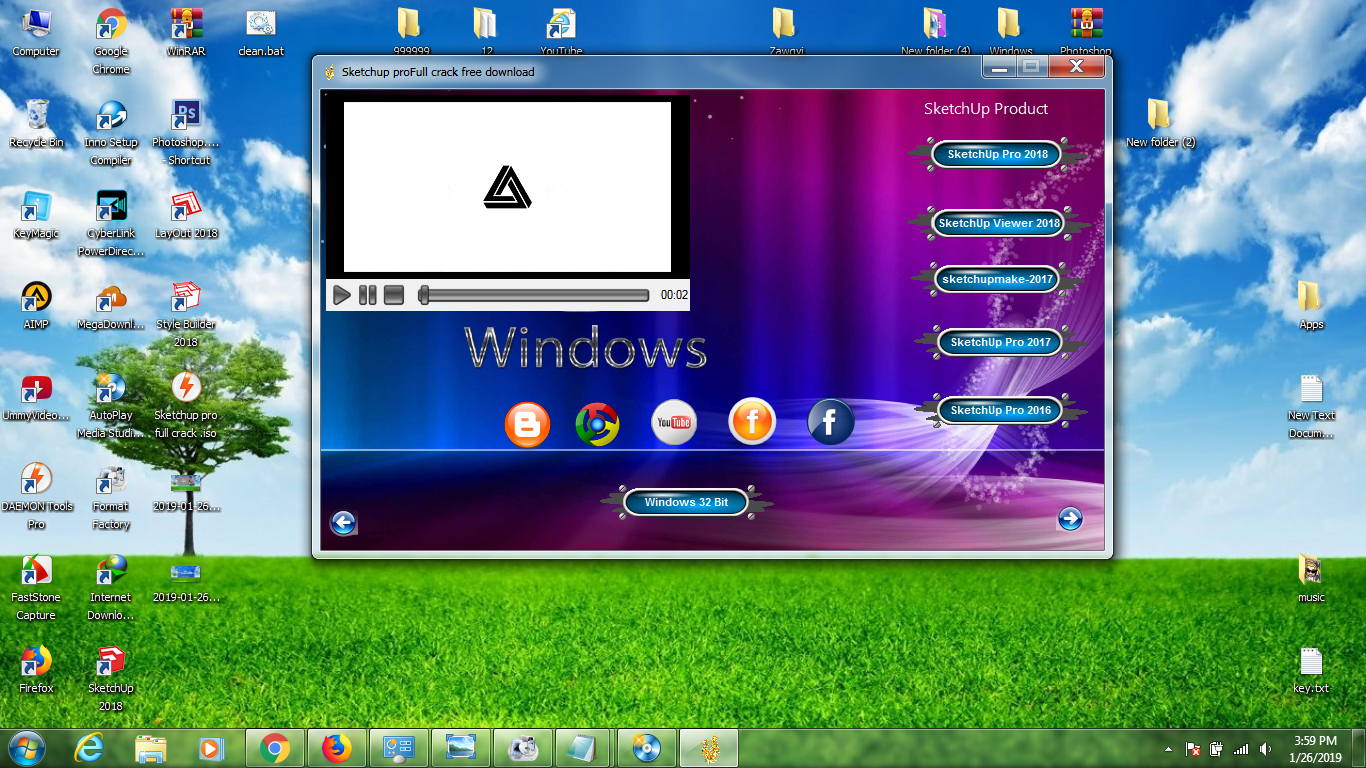Image resolution: width=1366 pixels, height=768 pixels.
Task: Click the orange f icon
Action: (752, 421)
